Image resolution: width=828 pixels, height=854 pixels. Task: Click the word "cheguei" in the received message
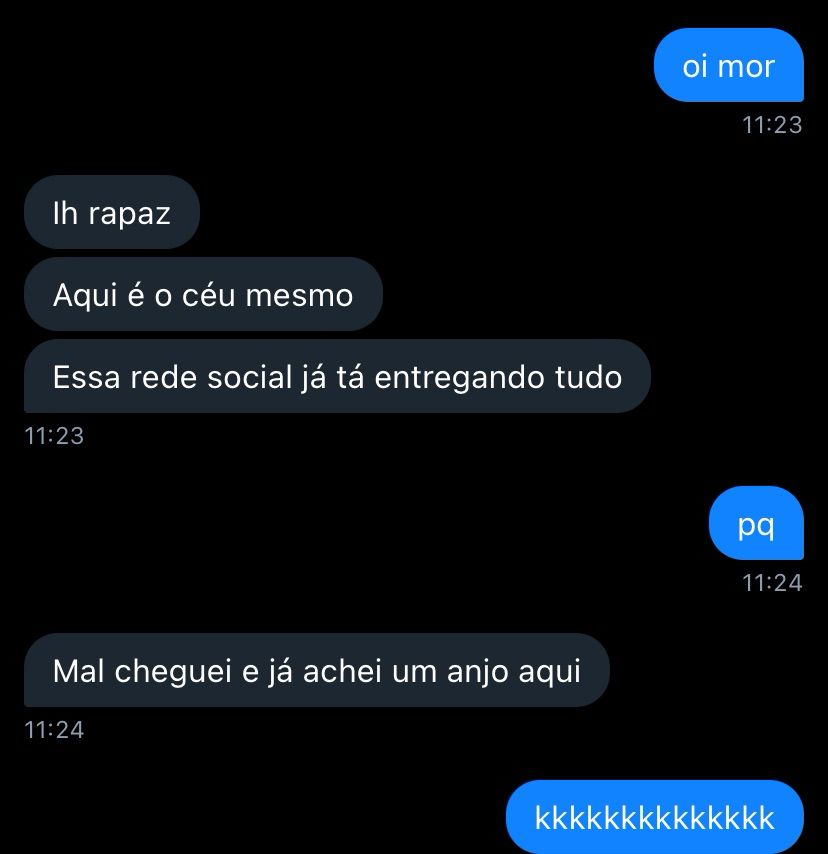(173, 672)
